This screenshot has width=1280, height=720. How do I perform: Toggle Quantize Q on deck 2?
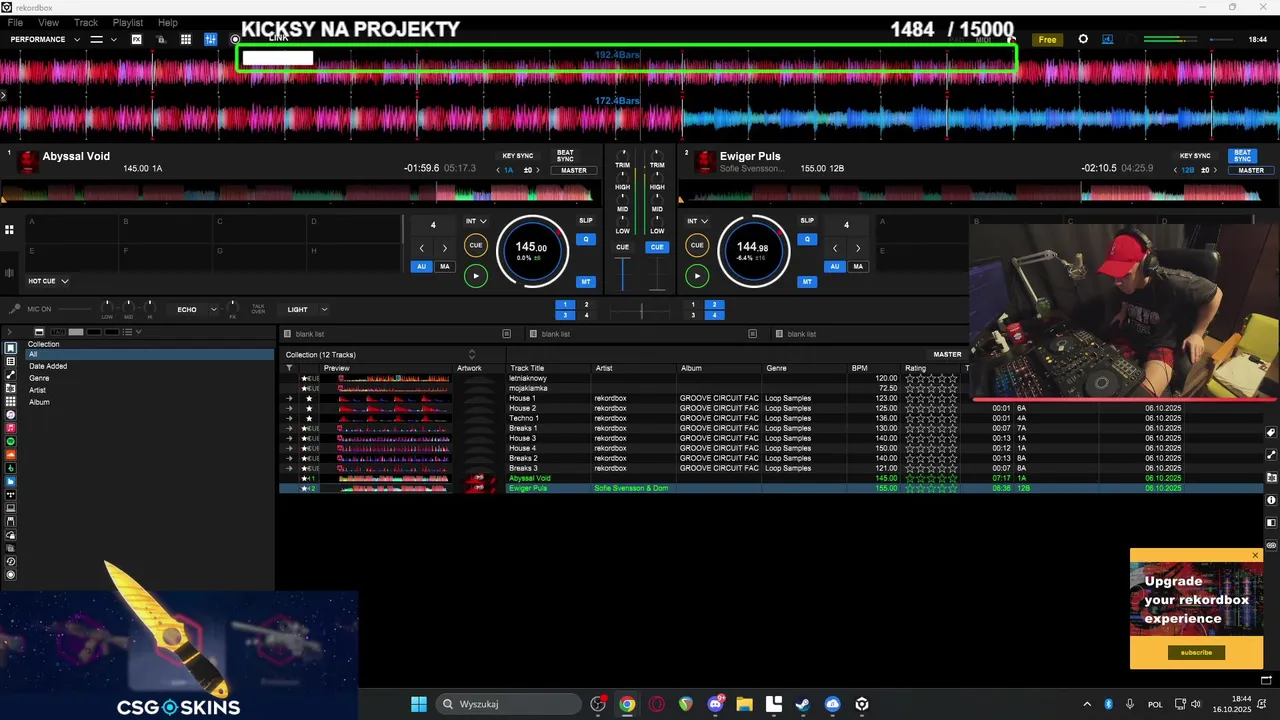tap(807, 239)
